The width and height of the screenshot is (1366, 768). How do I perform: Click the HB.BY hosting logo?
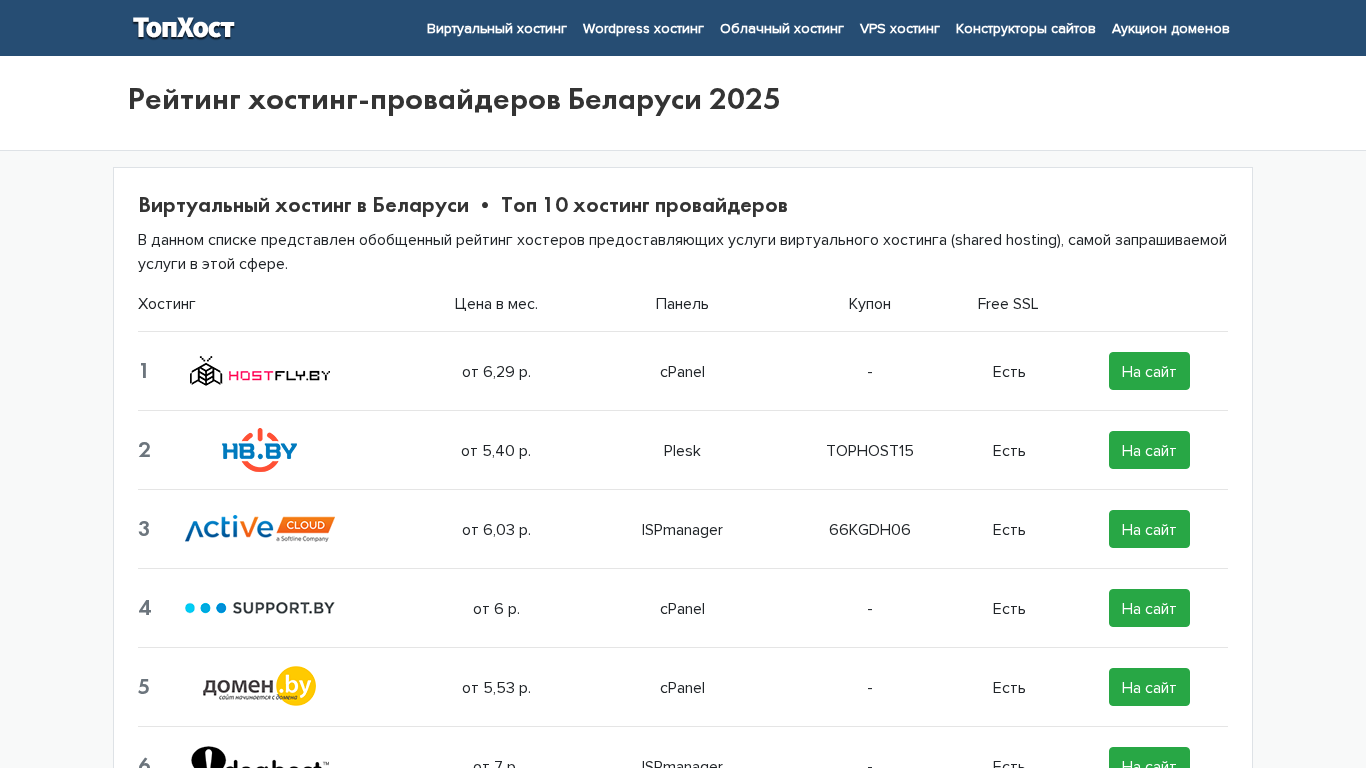pyautogui.click(x=260, y=450)
